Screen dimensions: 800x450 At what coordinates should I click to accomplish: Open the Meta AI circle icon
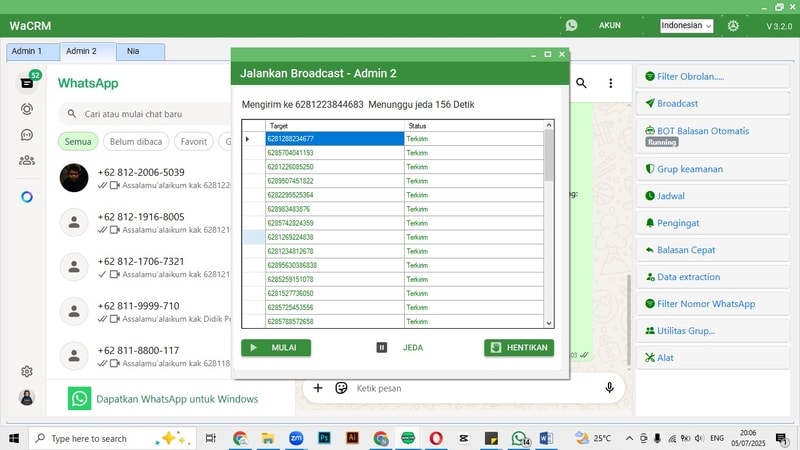[x=27, y=197]
